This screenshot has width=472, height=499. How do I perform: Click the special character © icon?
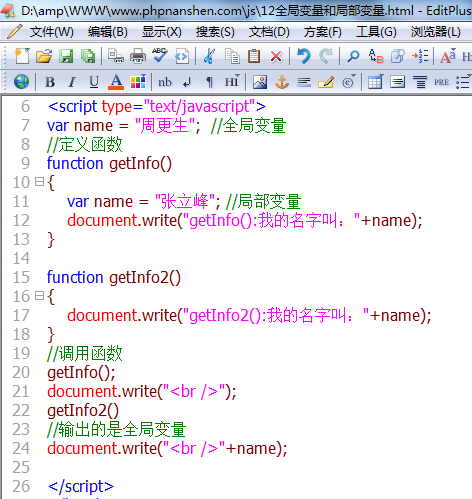(x=348, y=82)
